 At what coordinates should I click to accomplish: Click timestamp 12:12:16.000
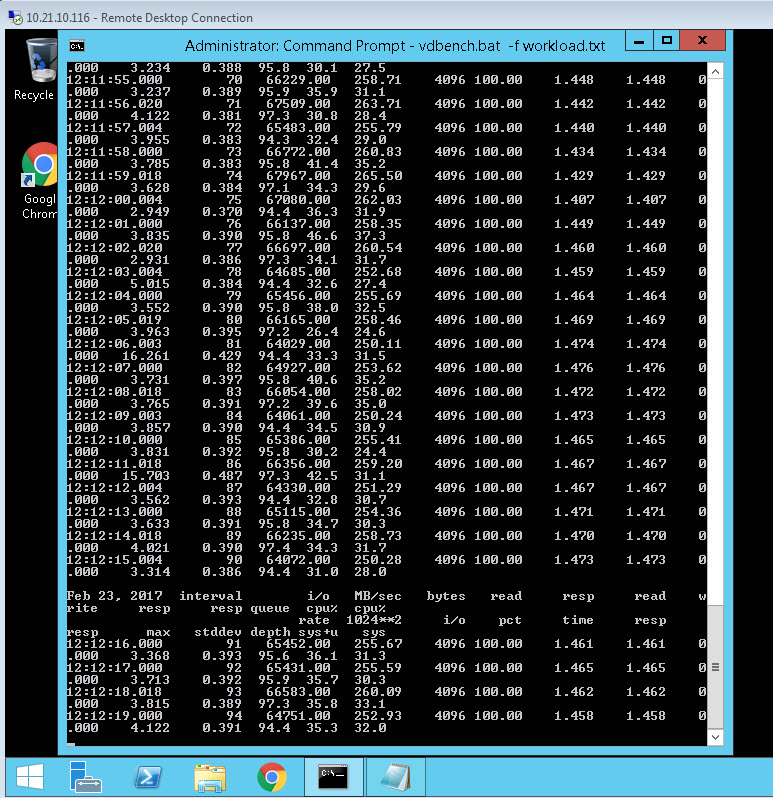pyautogui.click(x=114, y=644)
